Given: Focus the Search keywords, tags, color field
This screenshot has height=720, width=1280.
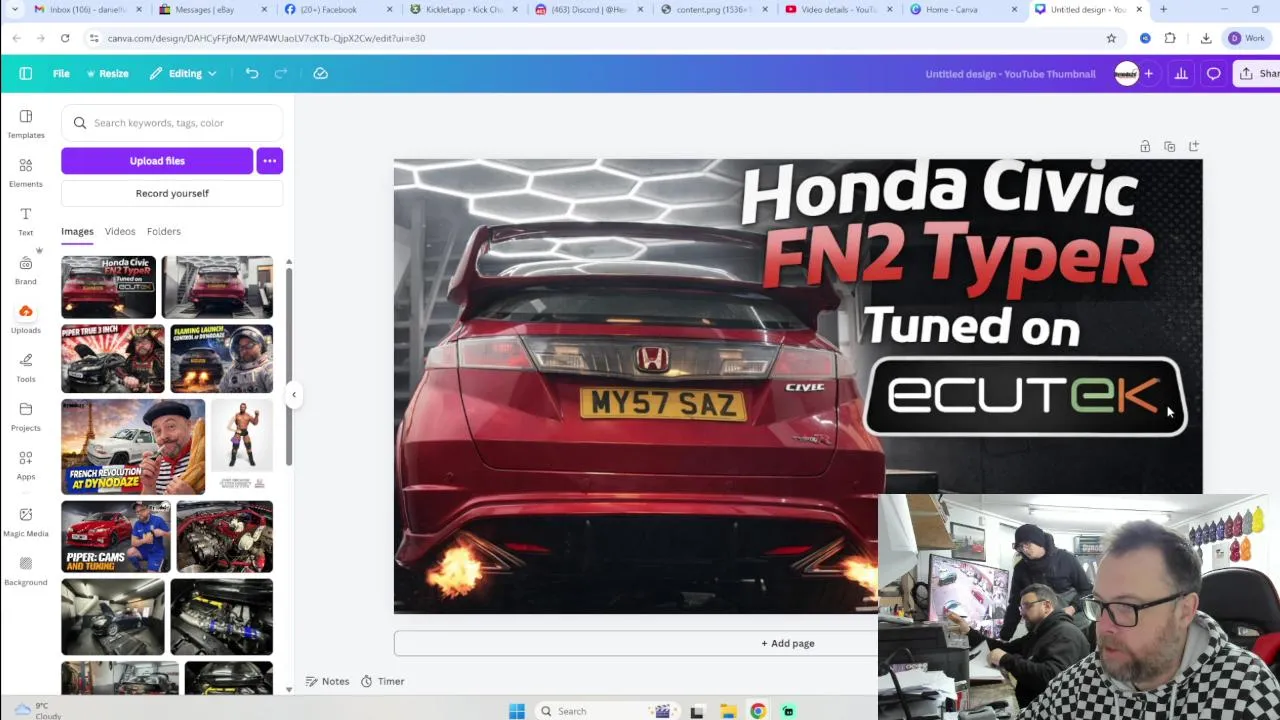Looking at the screenshot, I should pyautogui.click(x=172, y=123).
